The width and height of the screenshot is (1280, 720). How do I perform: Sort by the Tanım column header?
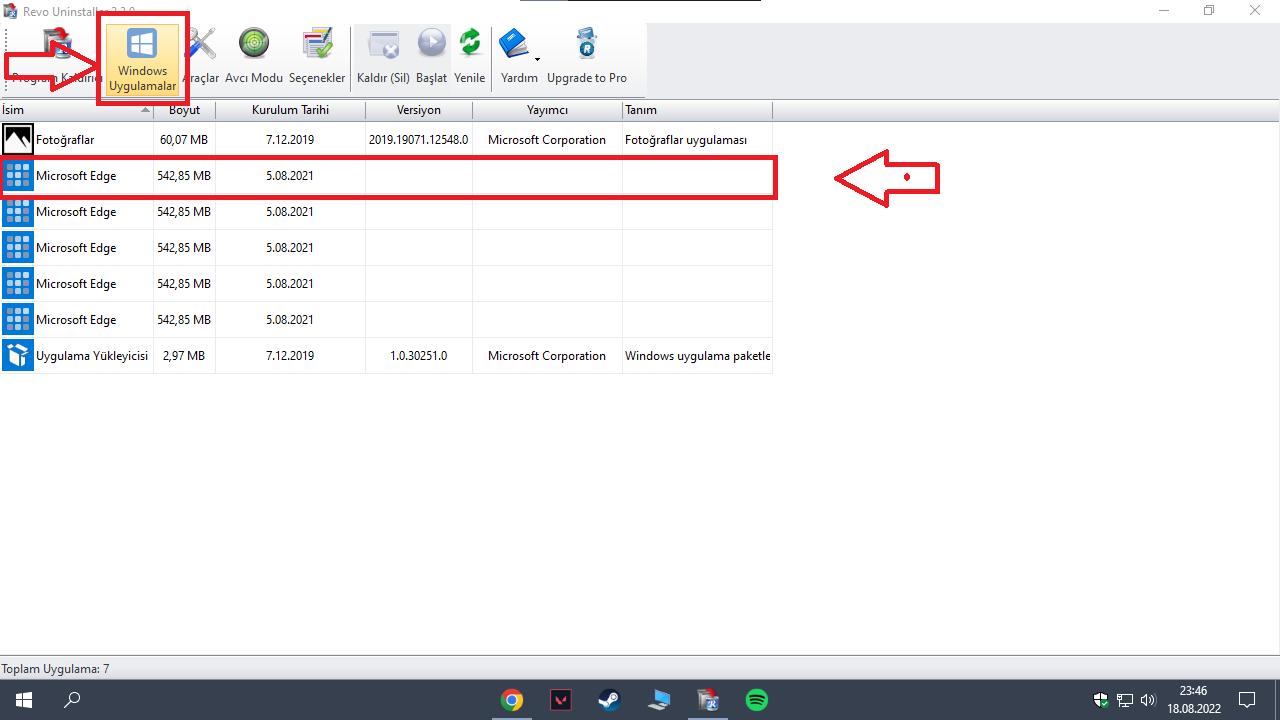pyautogui.click(x=697, y=110)
